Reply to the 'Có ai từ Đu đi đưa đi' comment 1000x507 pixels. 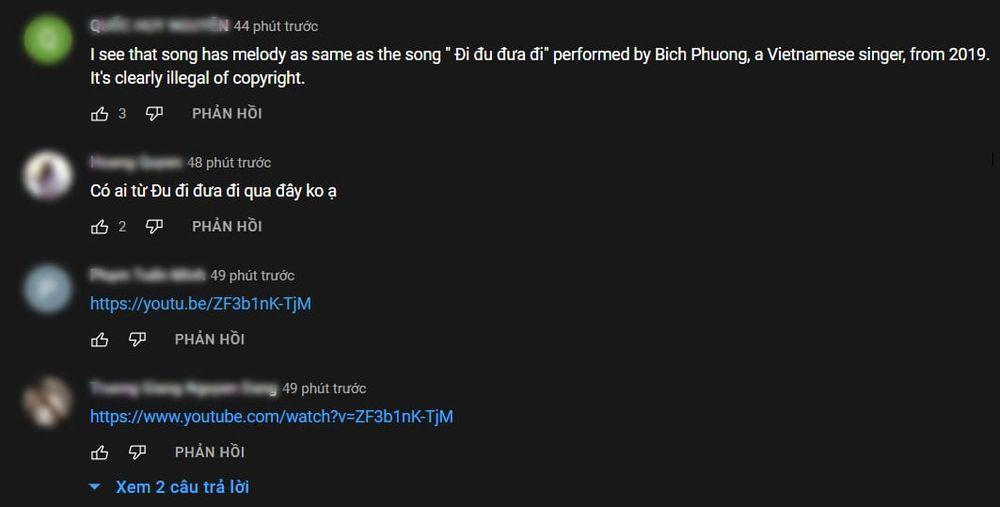coord(227,227)
